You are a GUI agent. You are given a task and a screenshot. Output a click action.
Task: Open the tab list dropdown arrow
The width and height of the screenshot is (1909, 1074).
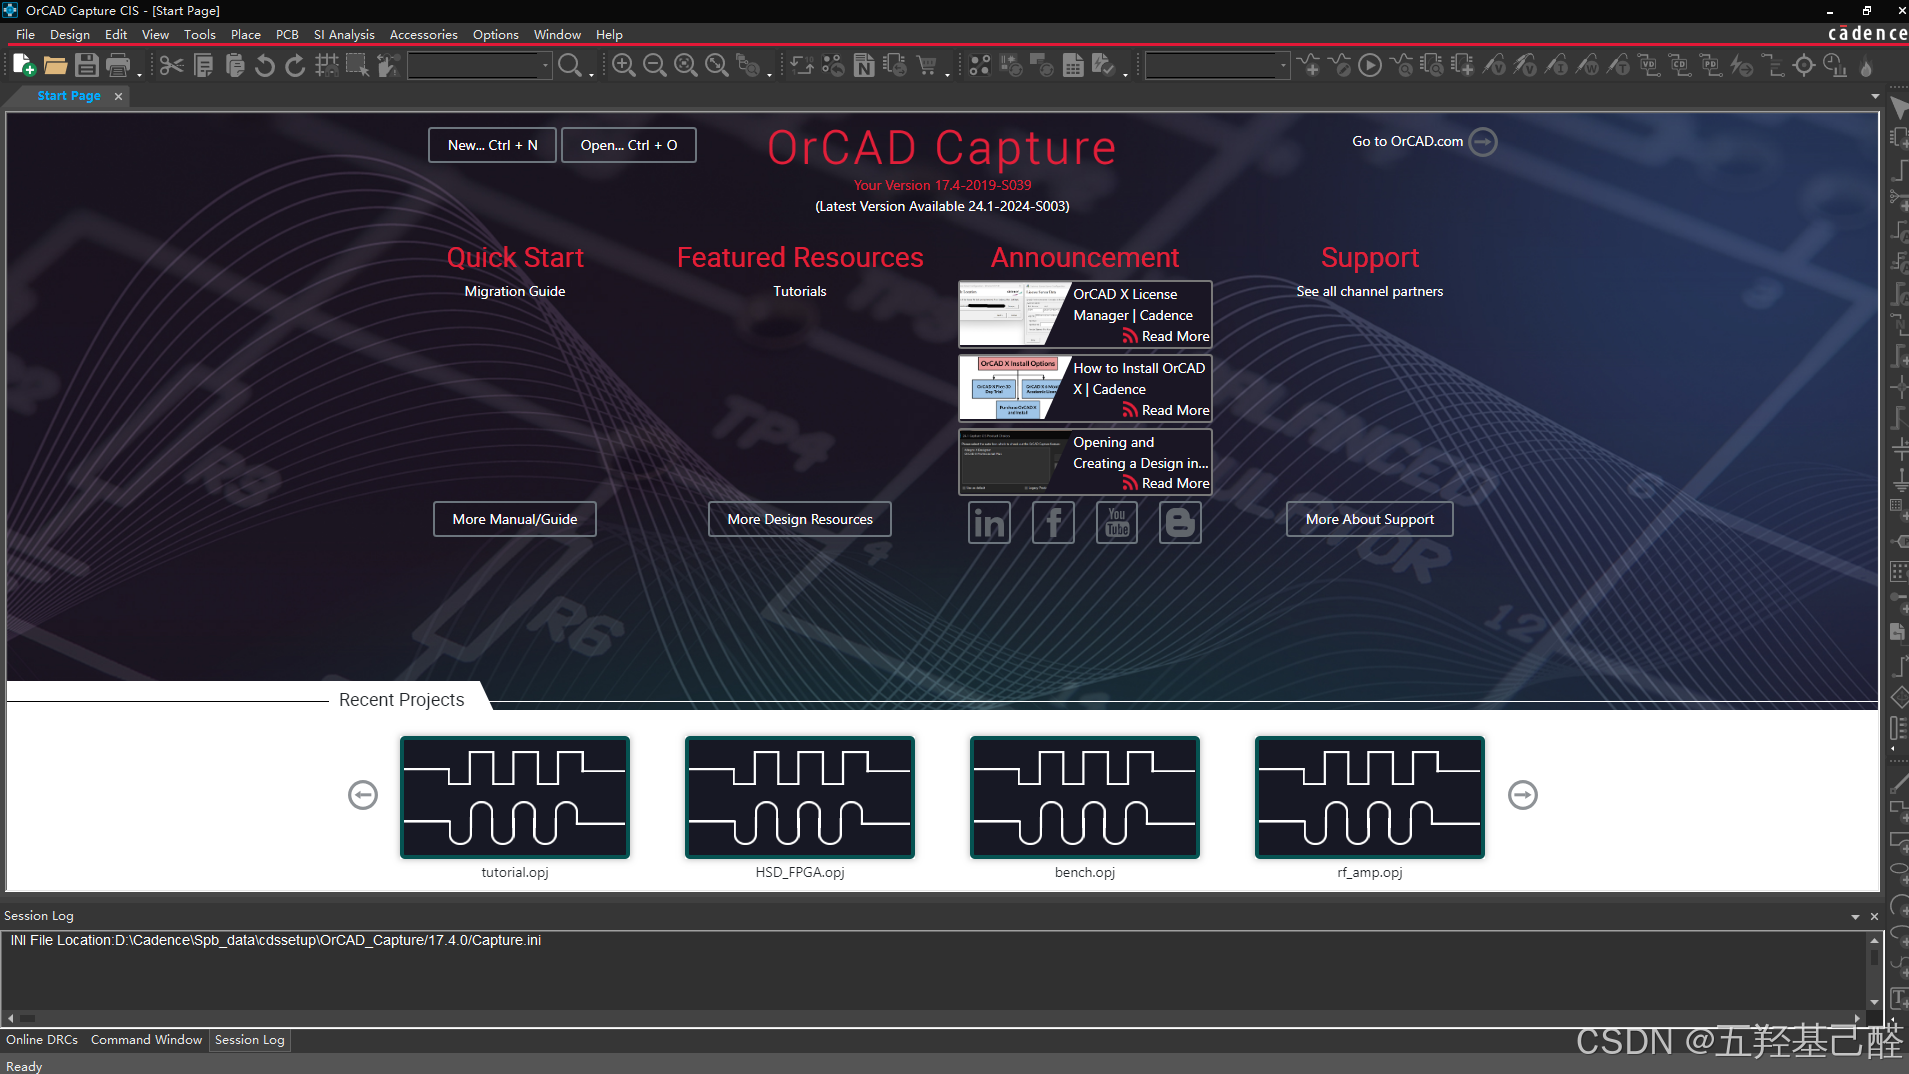pyautogui.click(x=1875, y=97)
